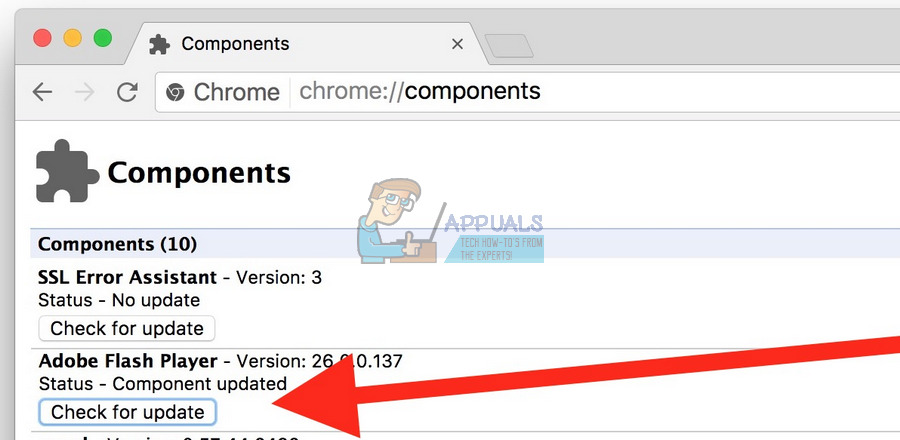
Task: Close the Components tab
Action: point(457,44)
